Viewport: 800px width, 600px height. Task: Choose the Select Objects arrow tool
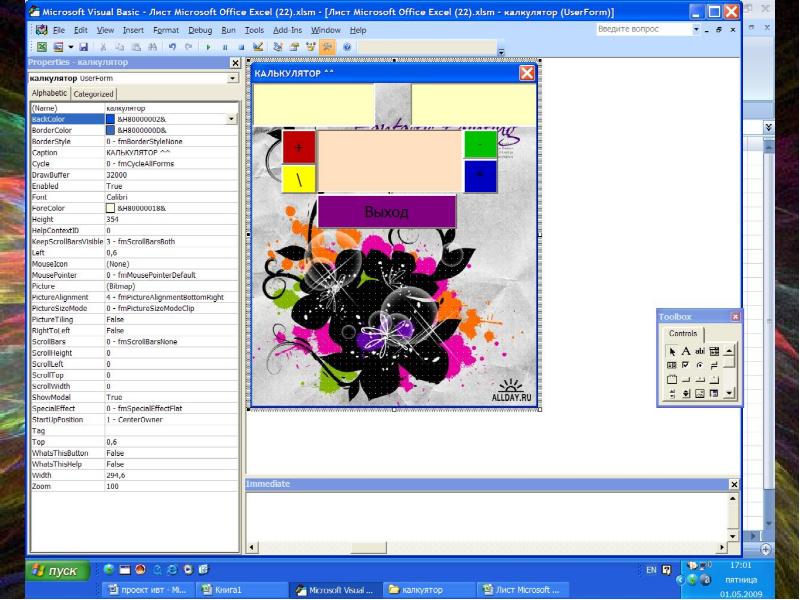click(x=672, y=351)
